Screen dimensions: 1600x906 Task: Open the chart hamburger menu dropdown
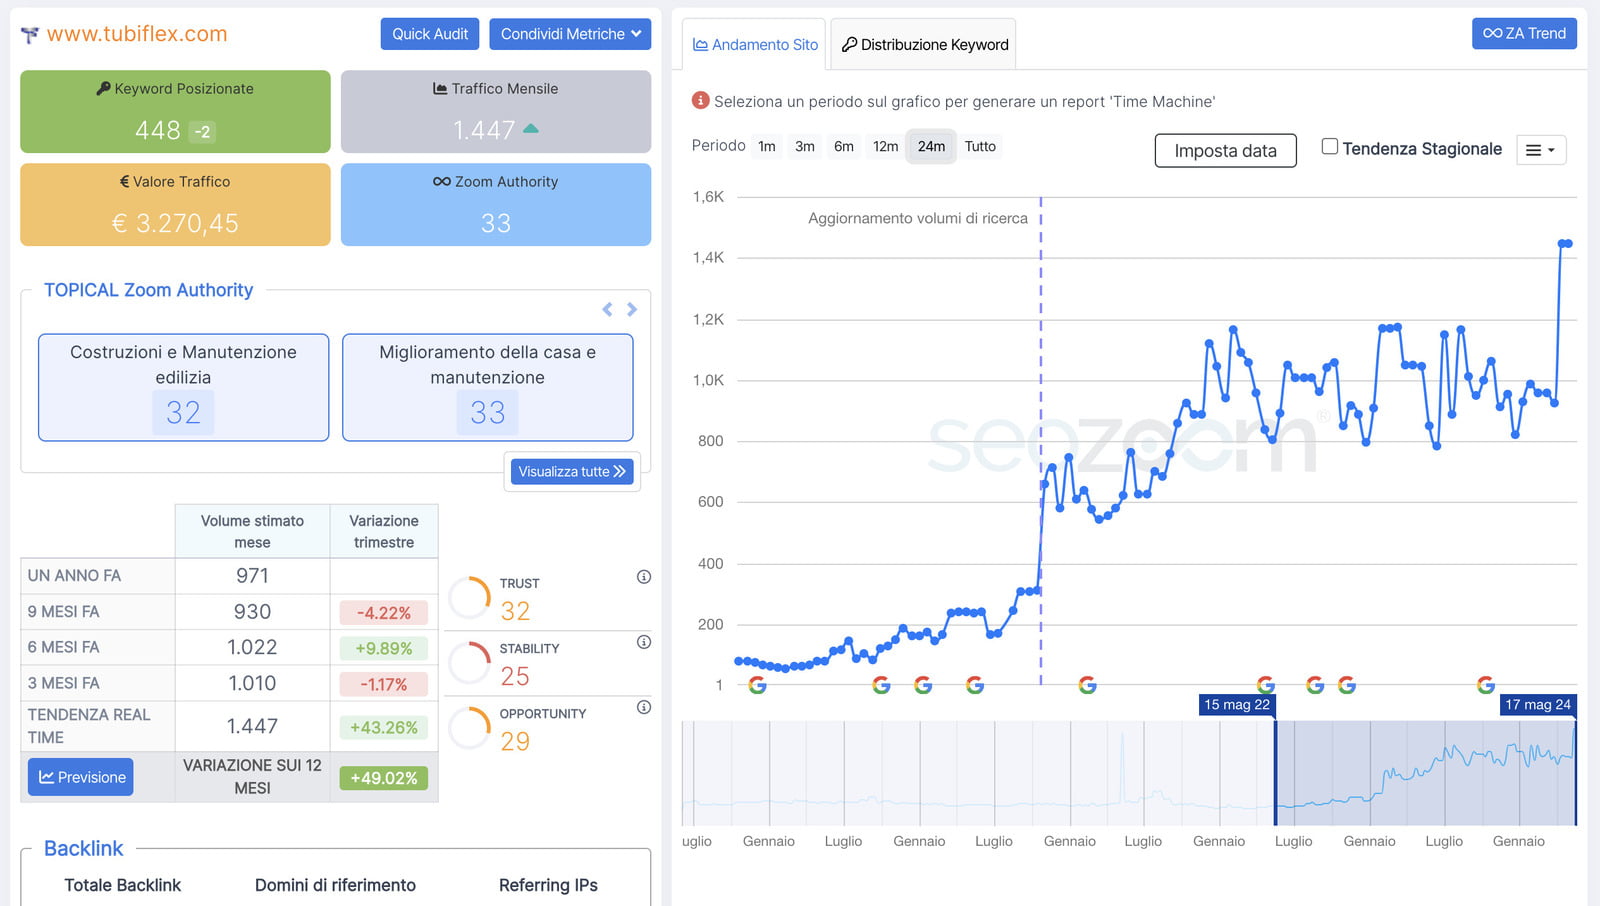pos(1540,150)
